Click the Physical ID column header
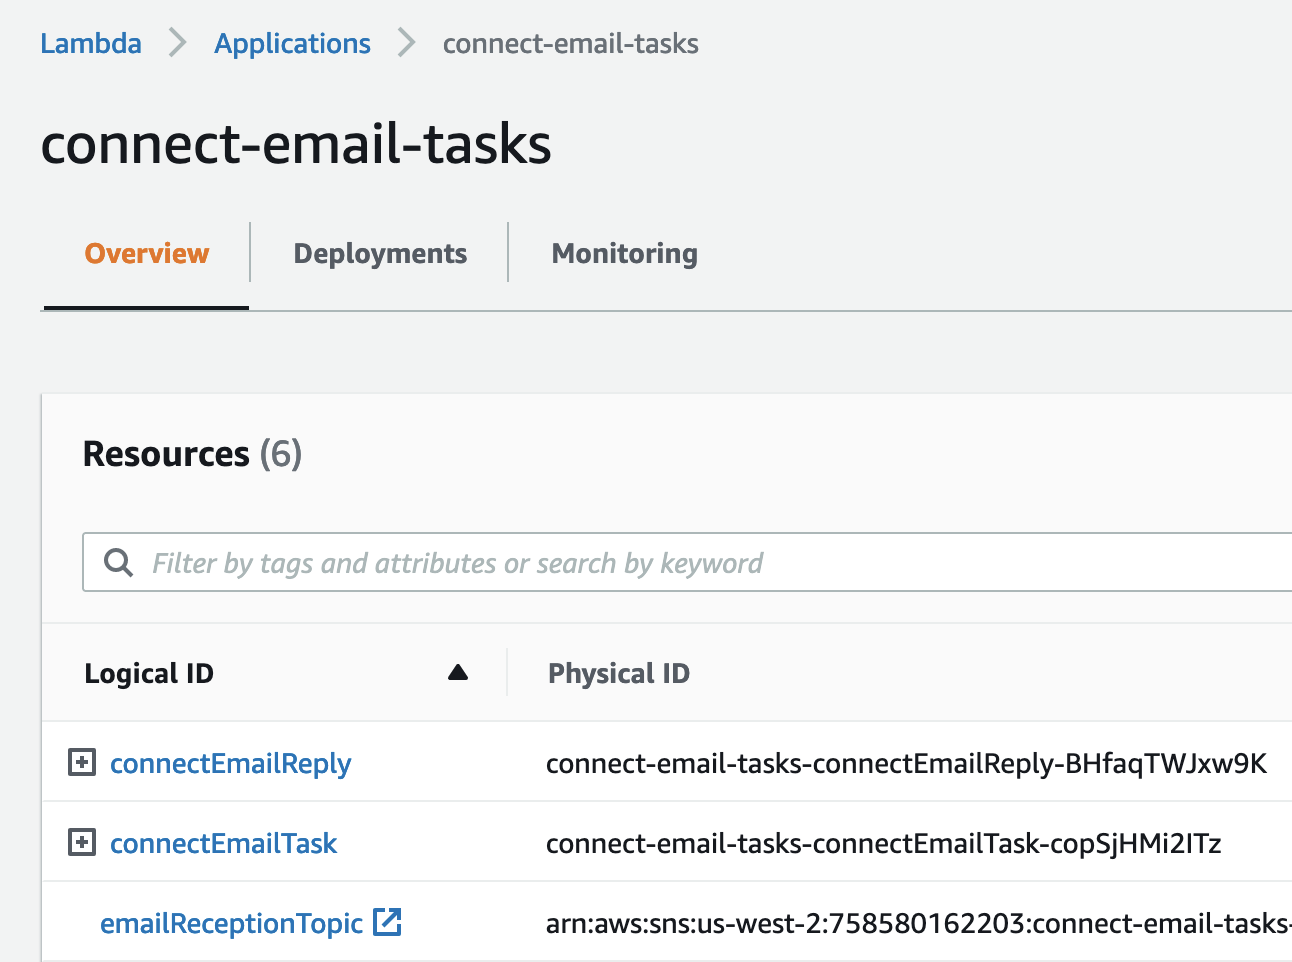The image size is (1292, 962). (x=619, y=673)
